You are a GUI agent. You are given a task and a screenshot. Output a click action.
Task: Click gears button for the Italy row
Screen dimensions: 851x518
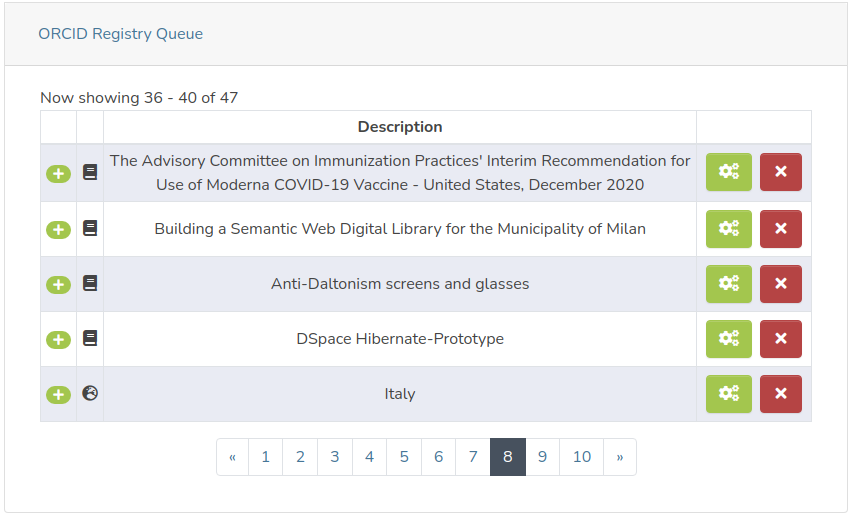coord(728,394)
